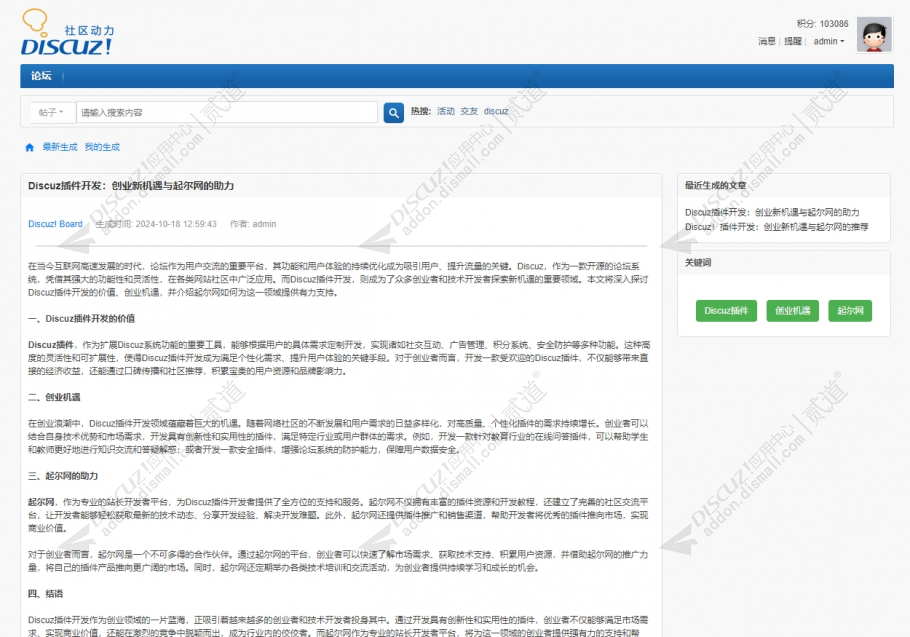Open the 帖子 search type dropdown
The height and width of the screenshot is (637, 910).
tap(51, 112)
